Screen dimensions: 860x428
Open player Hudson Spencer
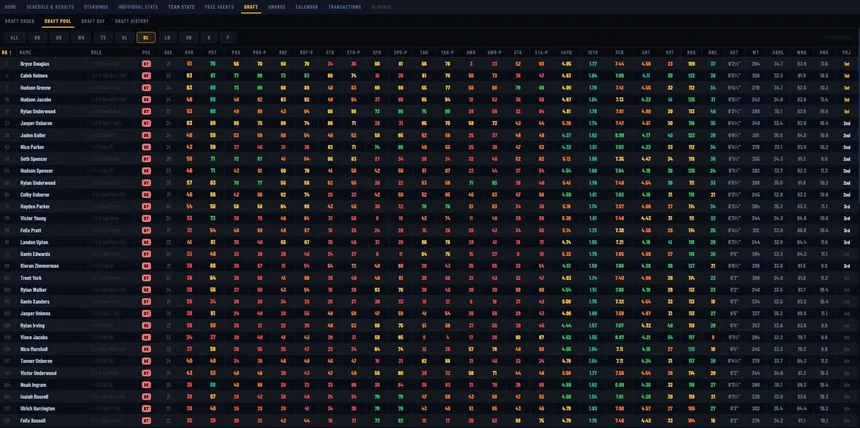pos(36,171)
